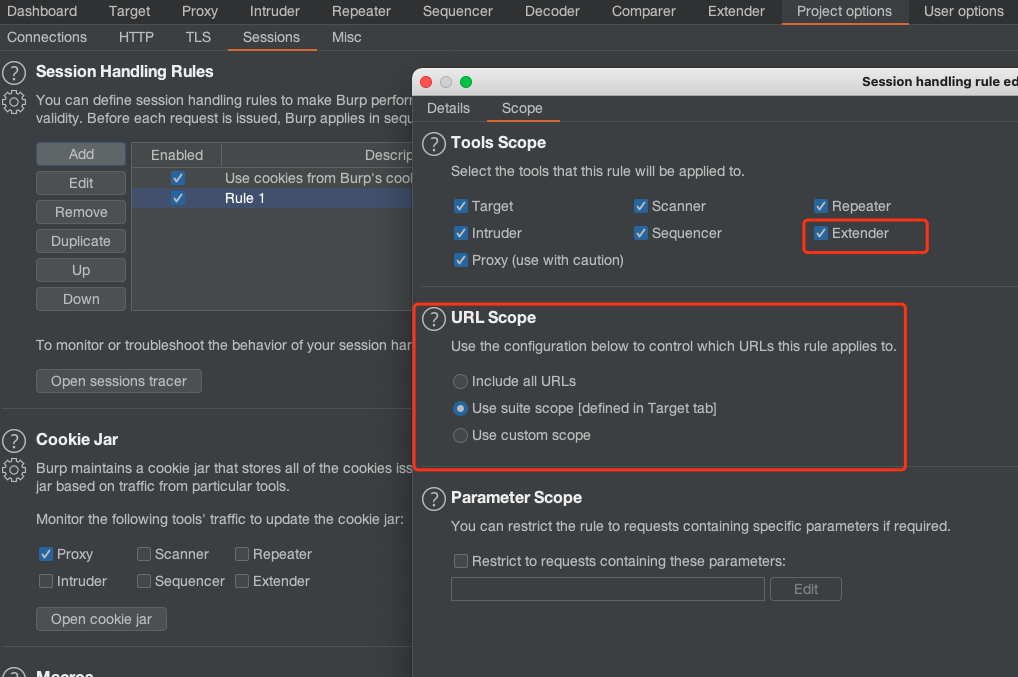
Task: Select the Include all URLs option
Action: [460, 381]
